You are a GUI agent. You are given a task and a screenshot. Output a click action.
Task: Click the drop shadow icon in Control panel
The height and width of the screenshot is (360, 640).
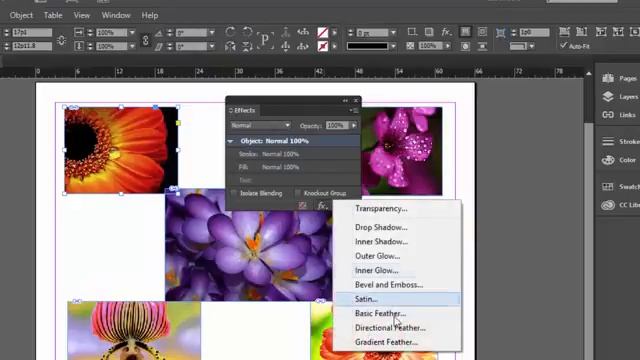pyautogui.click(x=429, y=32)
